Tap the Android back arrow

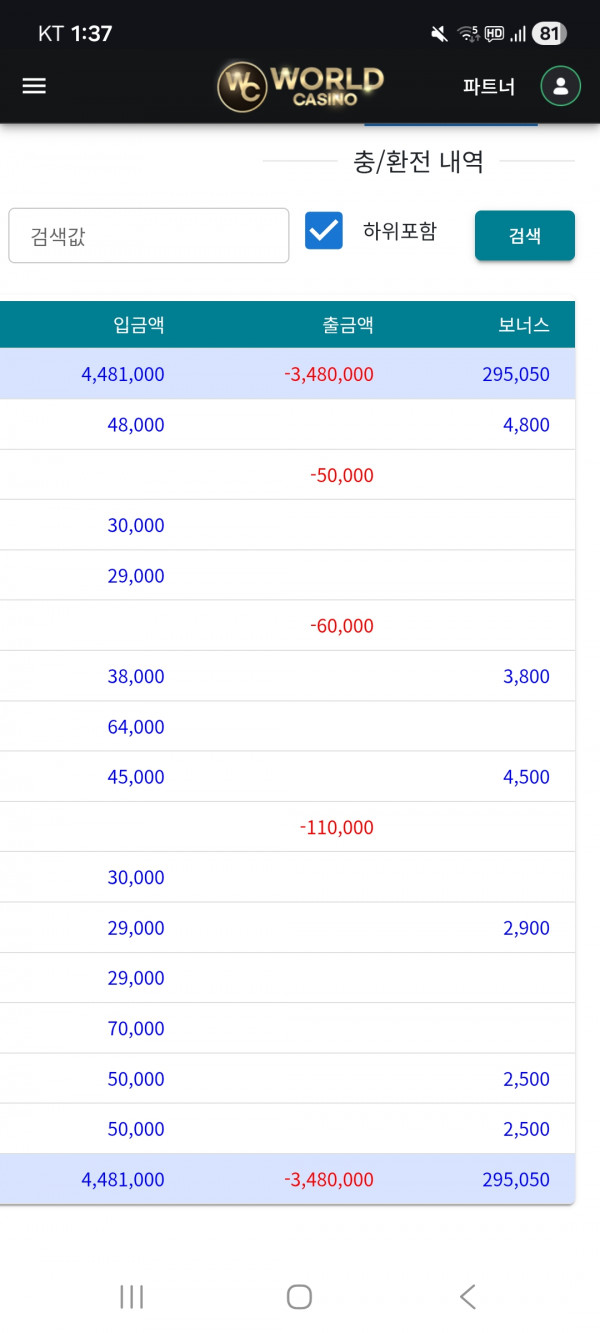click(x=467, y=1297)
